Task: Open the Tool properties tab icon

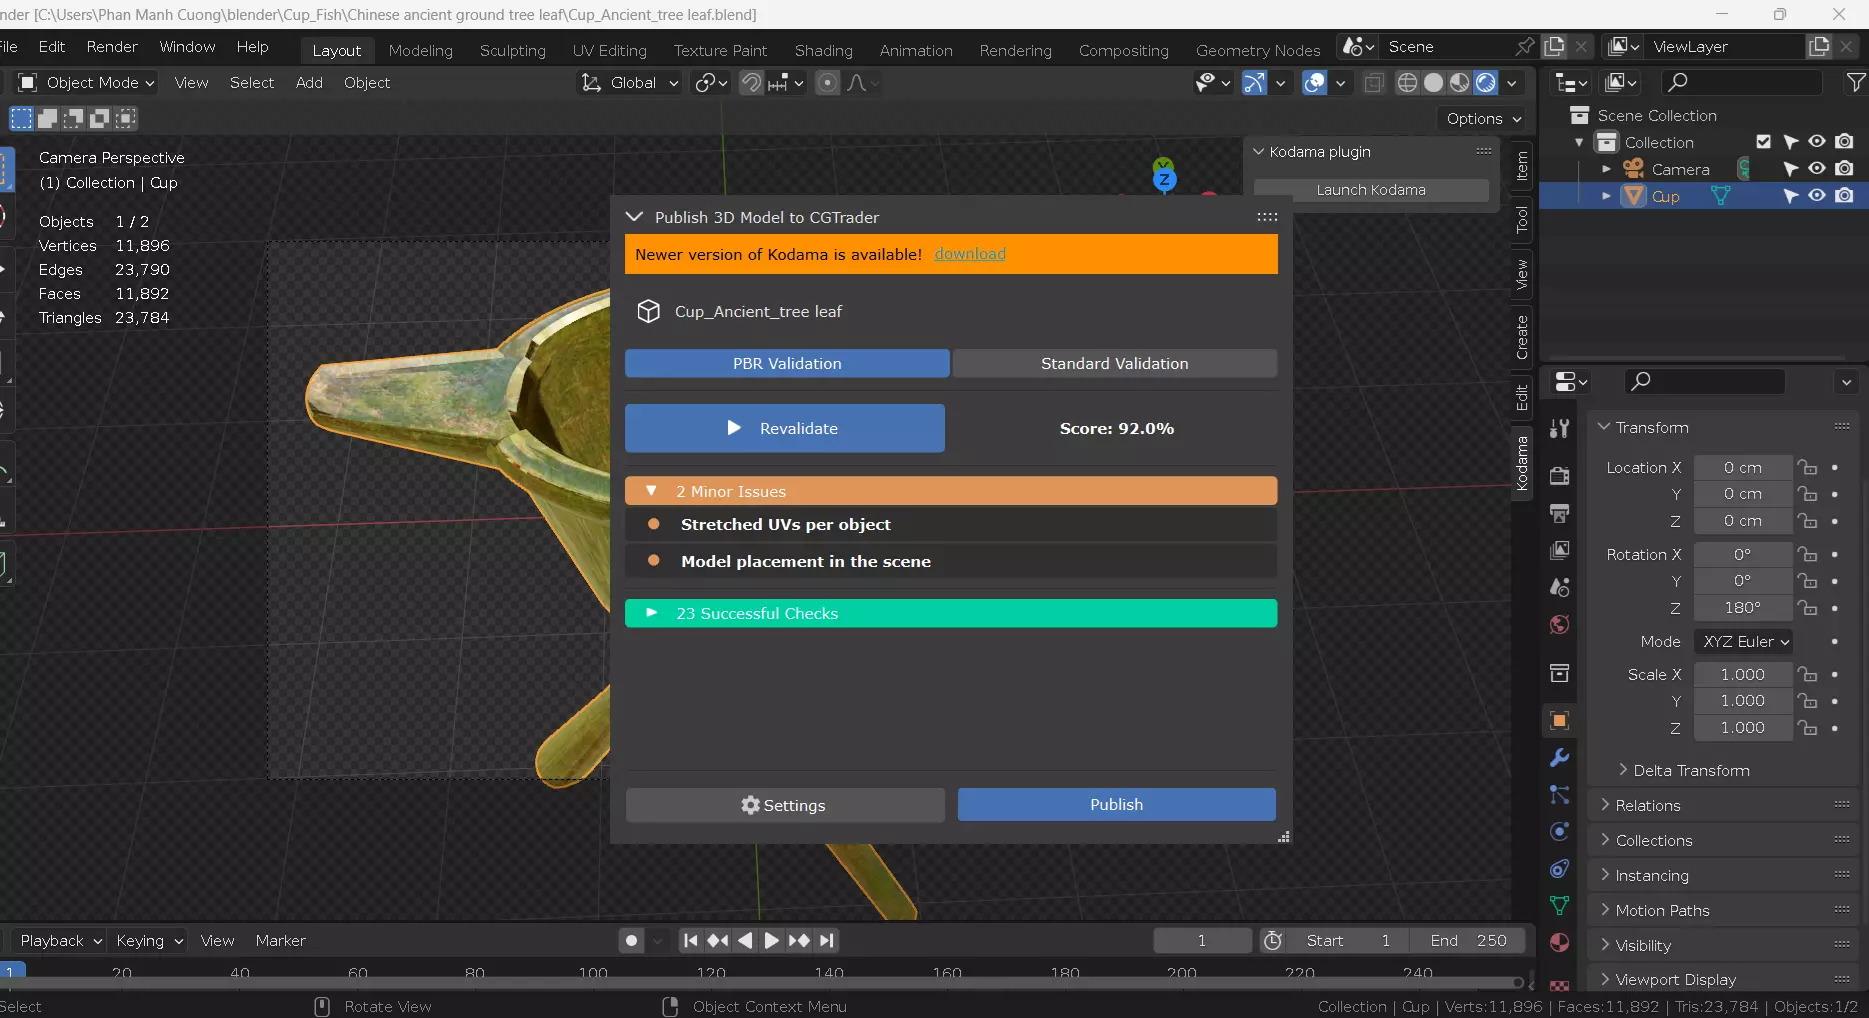Action: (1559, 429)
